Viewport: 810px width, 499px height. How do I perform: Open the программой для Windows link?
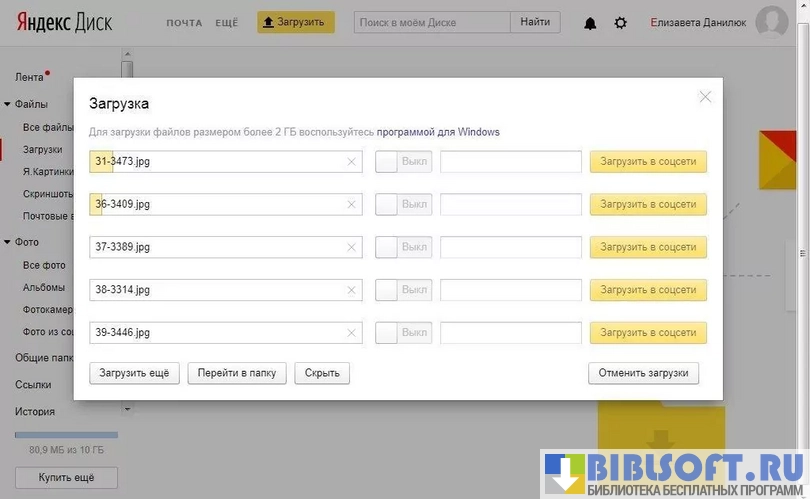(438, 132)
